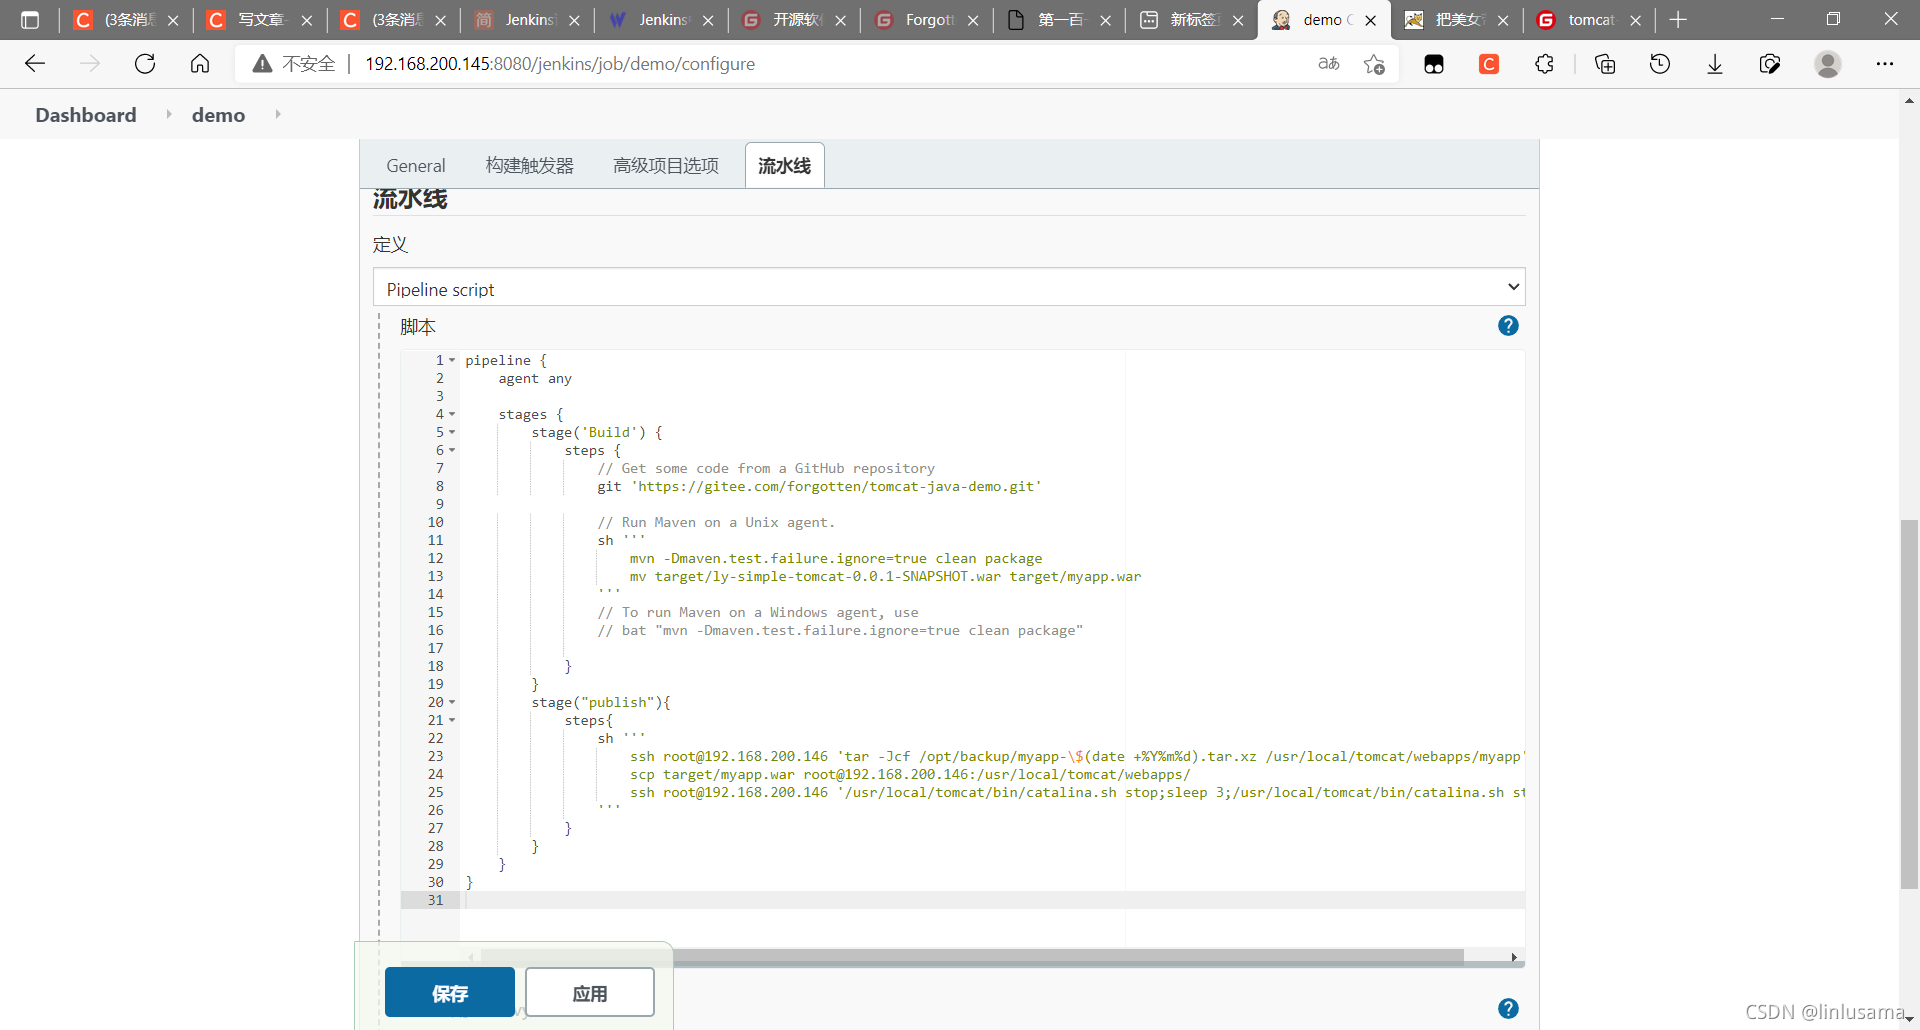Click the mv target war command line 13

pos(885,576)
